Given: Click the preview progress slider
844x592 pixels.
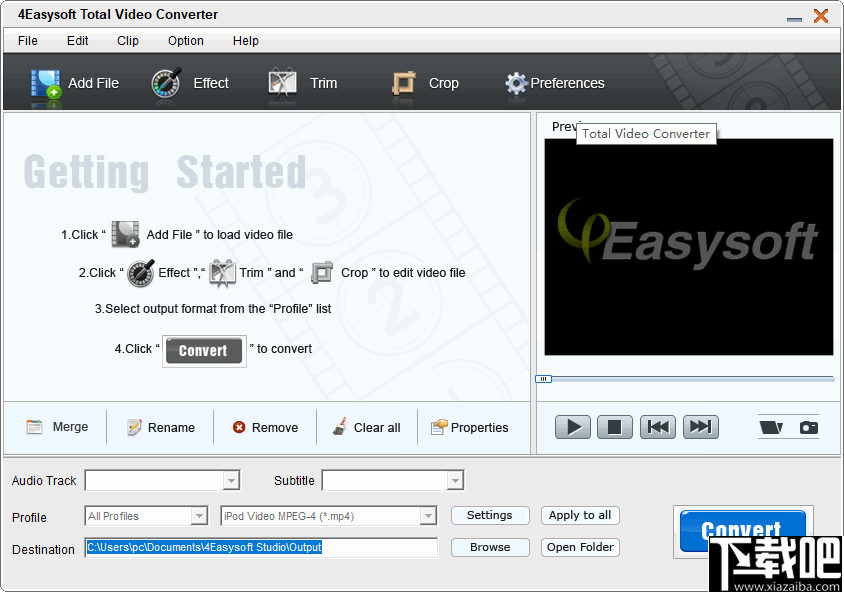Looking at the screenshot, I should pyautogui.click(x=545, y=378).
